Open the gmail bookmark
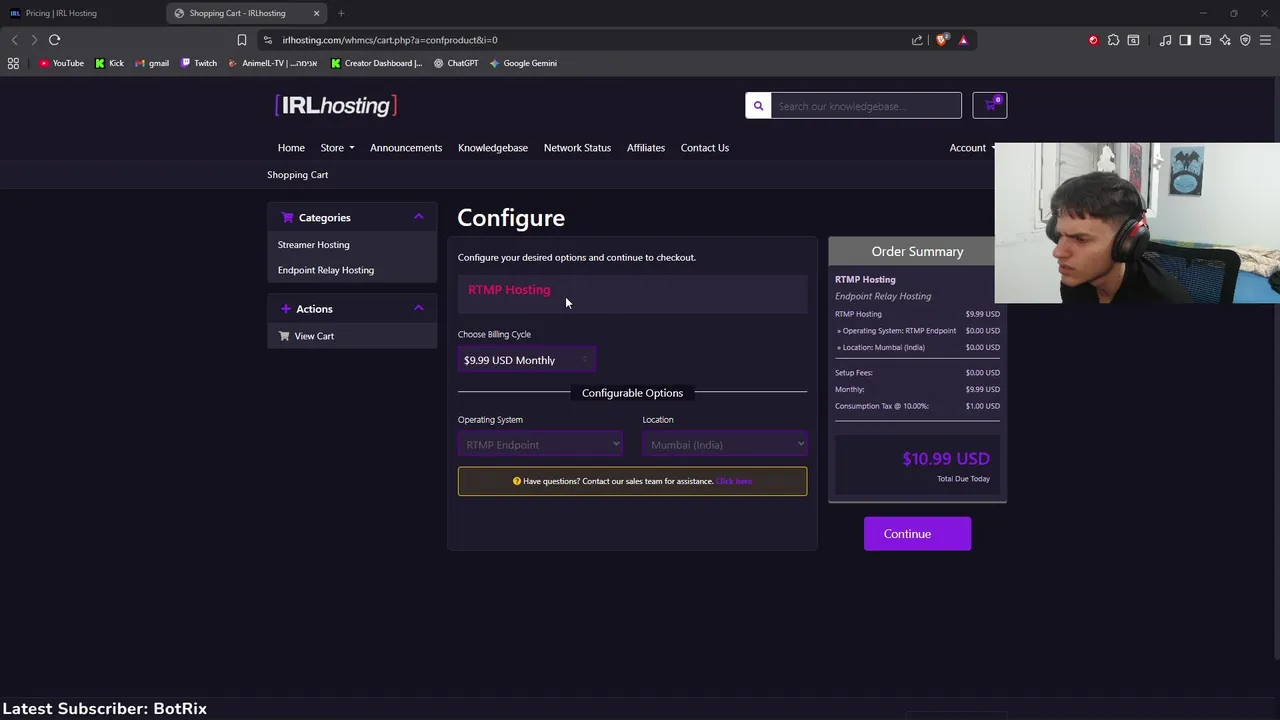 pos(152,63)
